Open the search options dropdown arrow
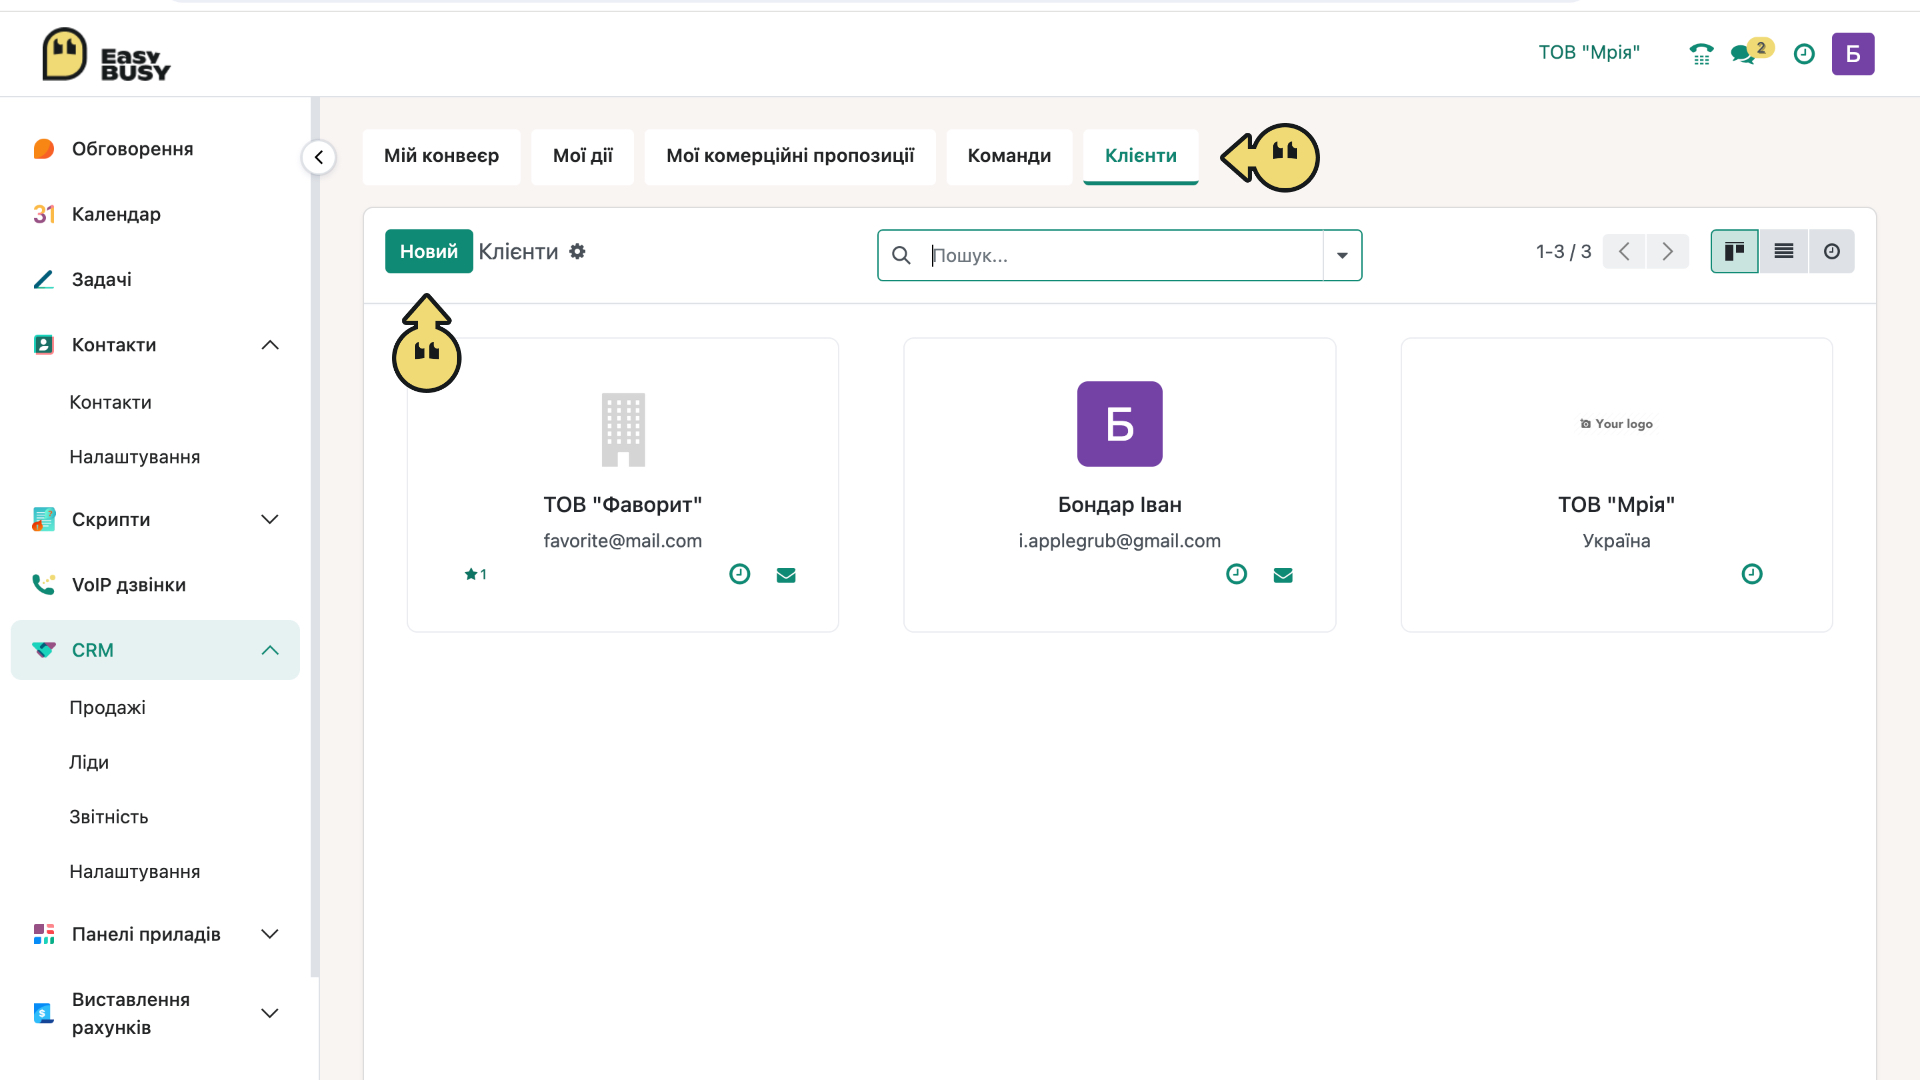The image size is (1920, 1080). (1342, 255)
